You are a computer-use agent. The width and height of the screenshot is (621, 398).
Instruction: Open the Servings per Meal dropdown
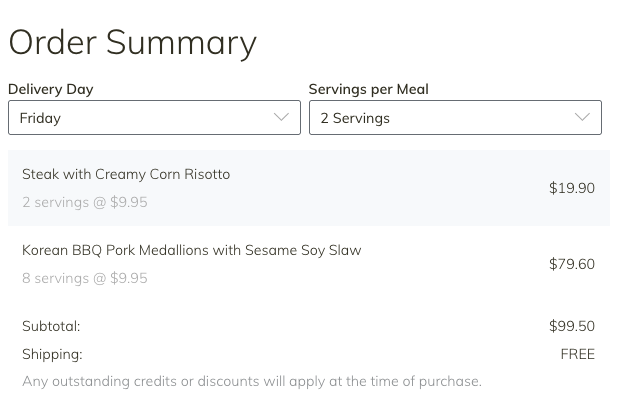coord(455,118)
